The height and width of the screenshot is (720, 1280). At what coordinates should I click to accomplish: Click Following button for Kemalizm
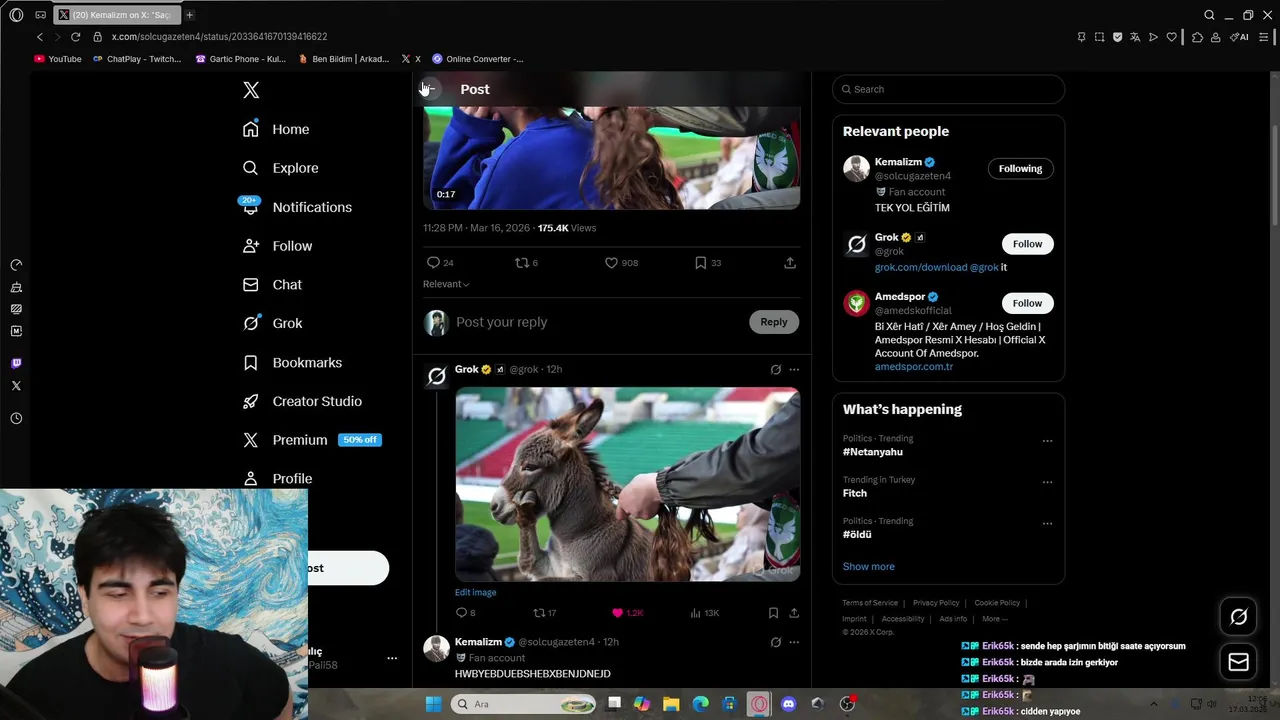pos(1020,169)
